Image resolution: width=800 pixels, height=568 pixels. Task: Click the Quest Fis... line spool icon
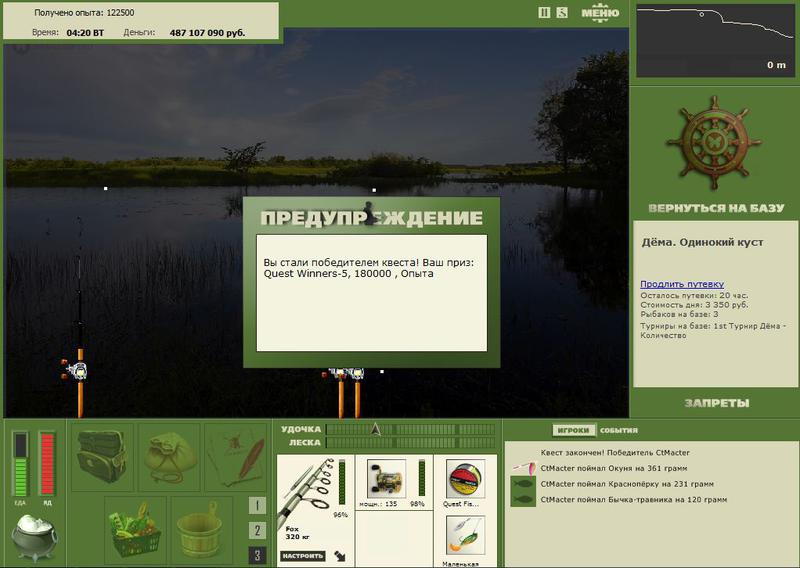pos(465,478)
